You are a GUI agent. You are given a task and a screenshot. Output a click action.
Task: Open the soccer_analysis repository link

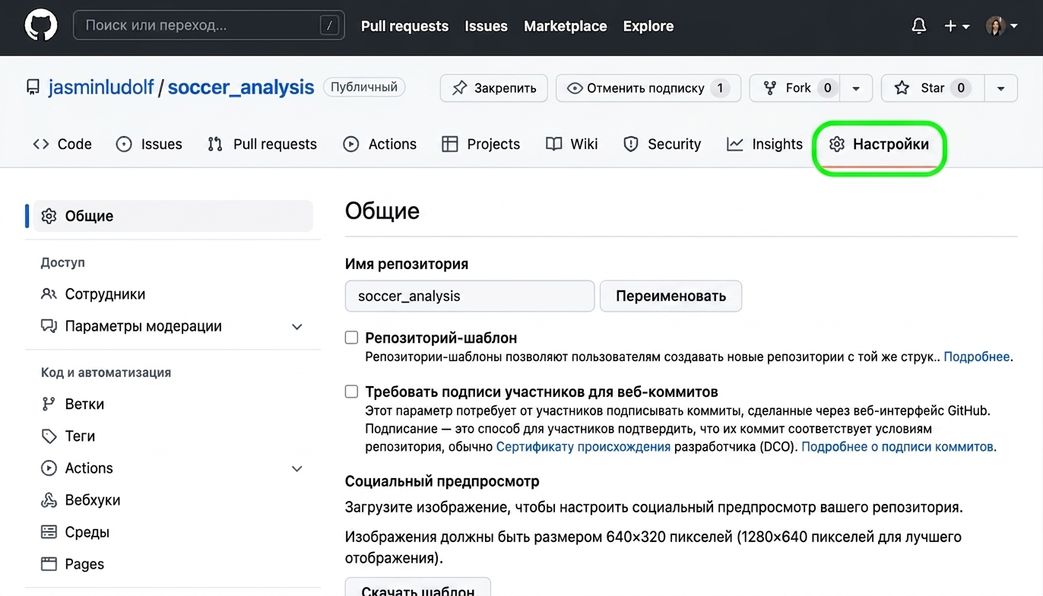pos(241,87)
